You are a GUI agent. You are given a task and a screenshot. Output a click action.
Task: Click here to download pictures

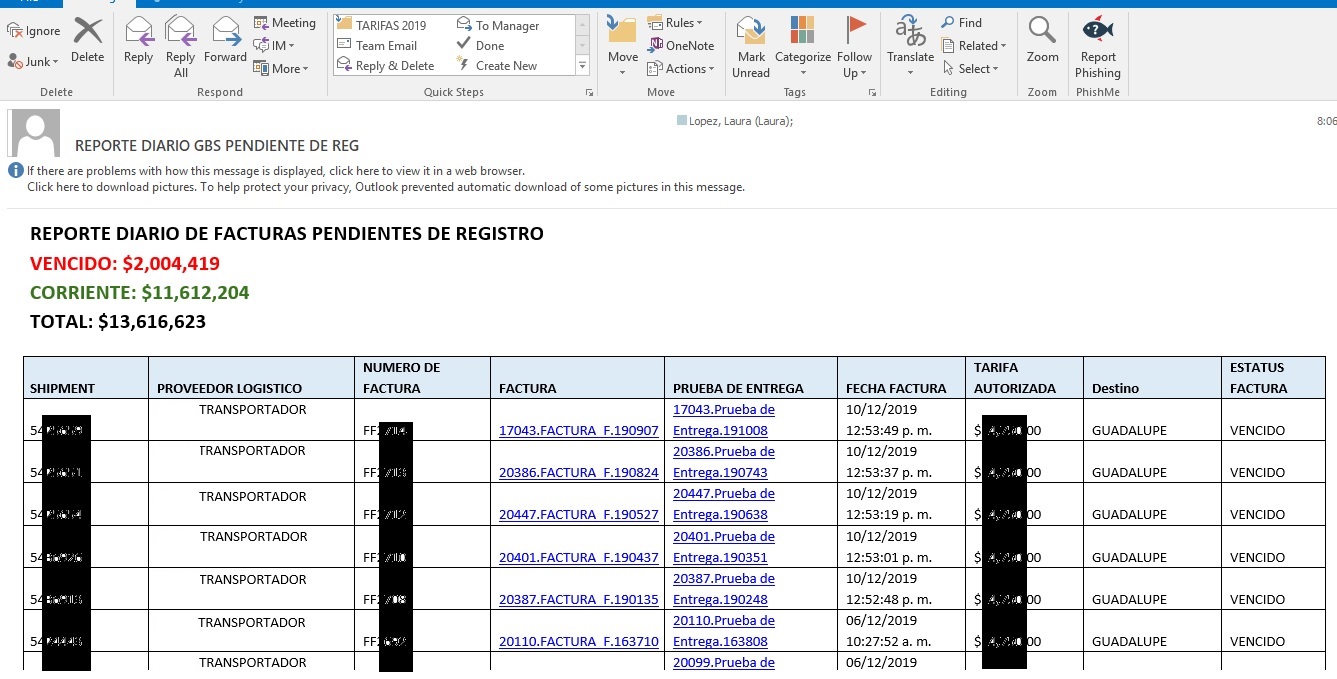point(386,187)
